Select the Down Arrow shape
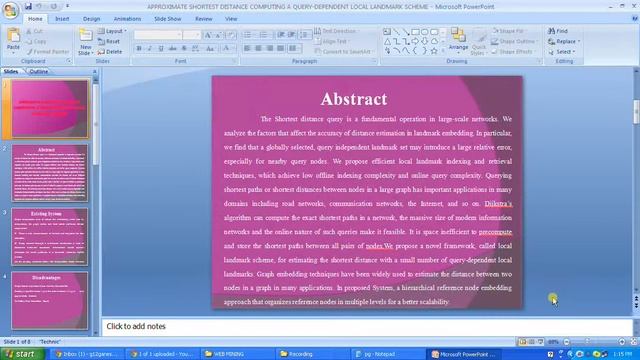The image size is (640, 360). coord(424,41)
